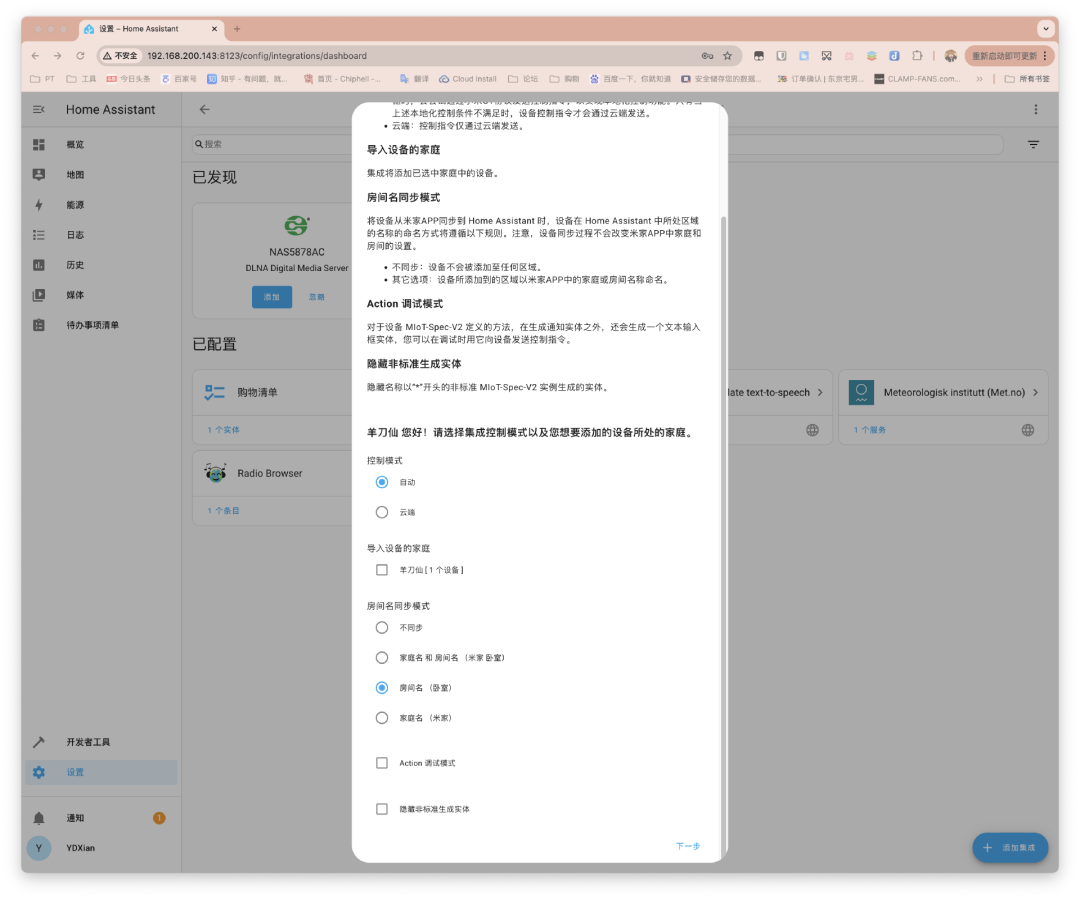This screenshot has width=1080, height=899.
Task: Click 下一步 next button in dialog
Action: pos(688,846)
